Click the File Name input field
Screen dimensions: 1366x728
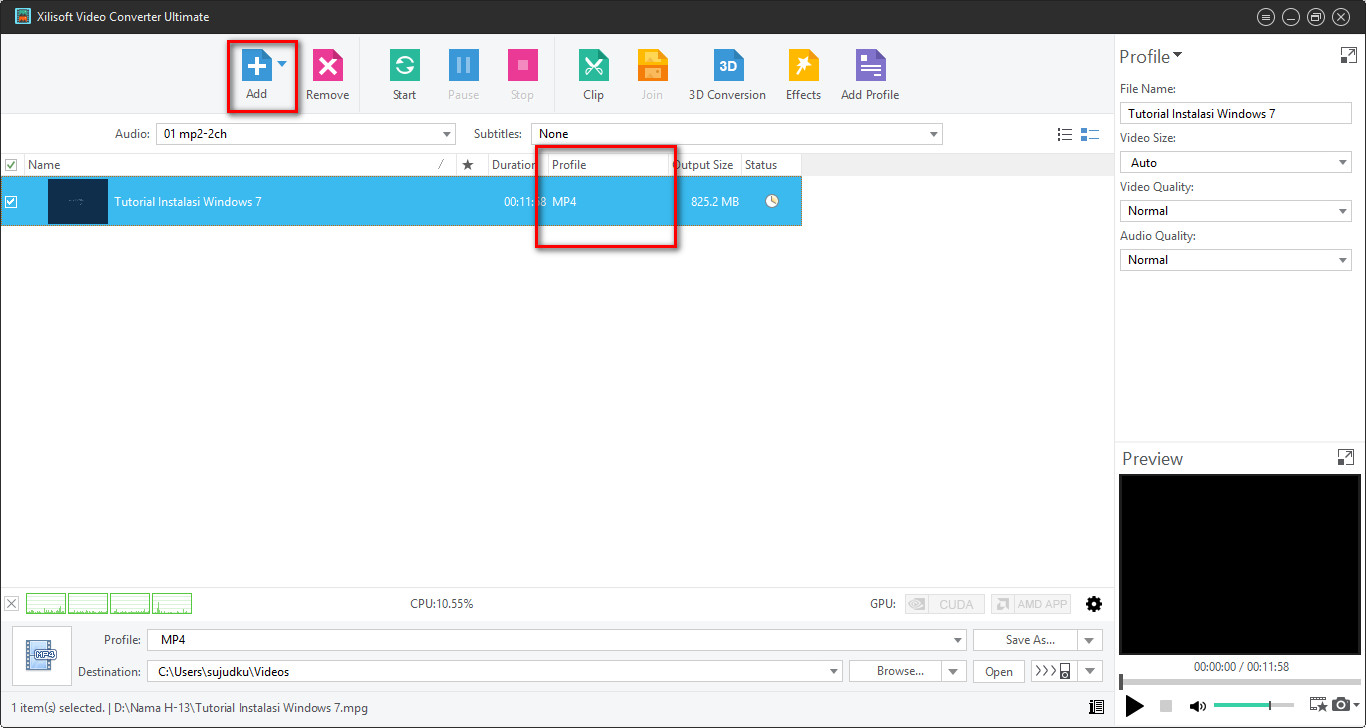tap(1235, 113)
